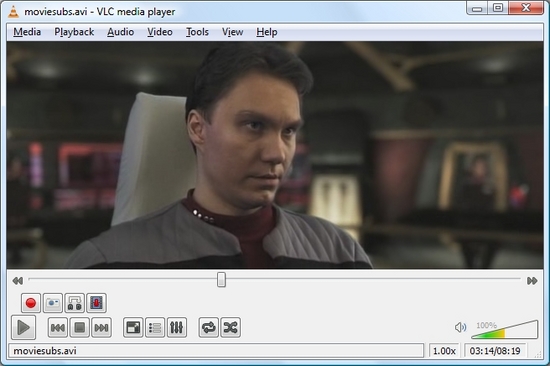Stop playback with the square button

(x=79, y=328)
